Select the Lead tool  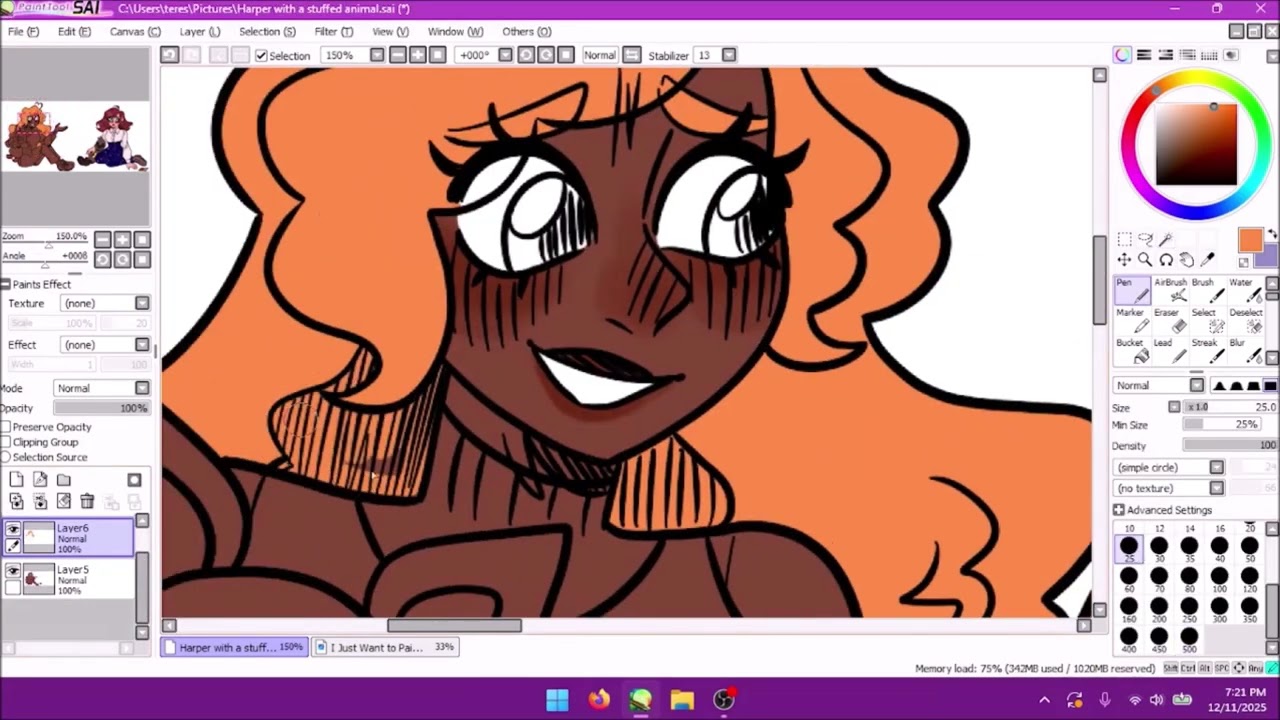[1170, 350]
